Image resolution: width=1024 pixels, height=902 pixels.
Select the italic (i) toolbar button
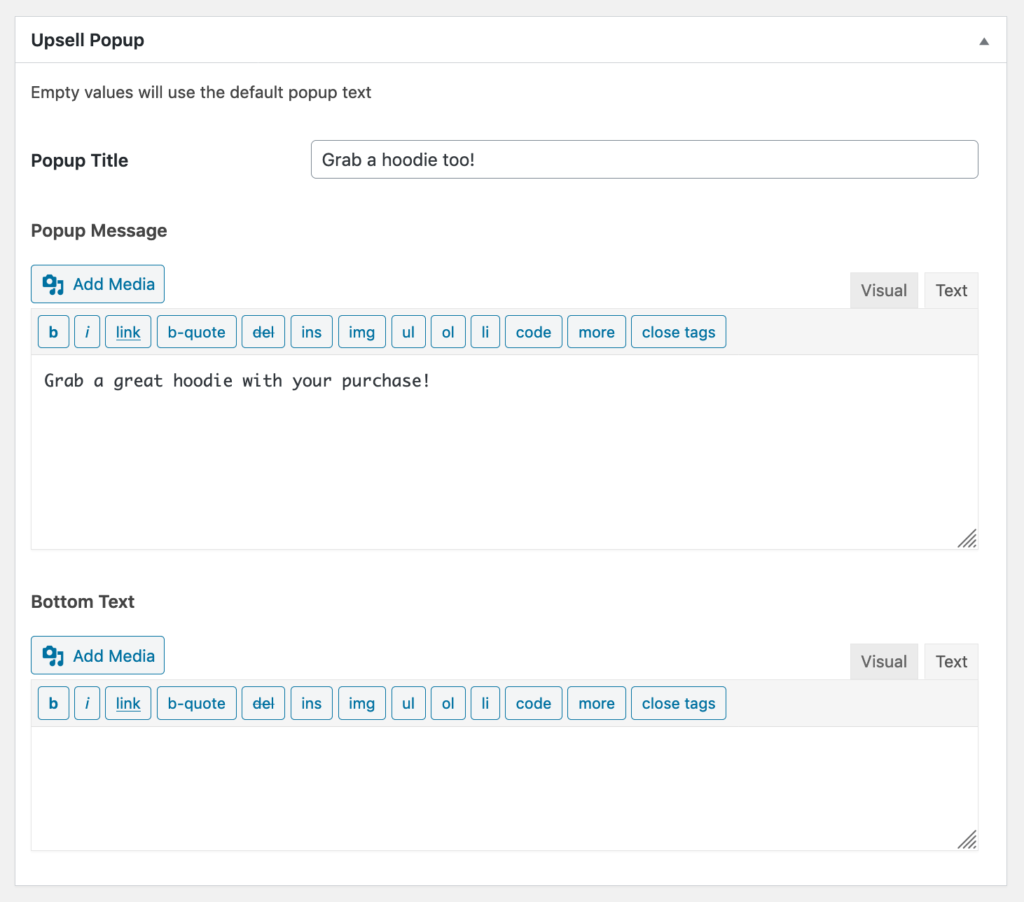[x=87, y=331]
